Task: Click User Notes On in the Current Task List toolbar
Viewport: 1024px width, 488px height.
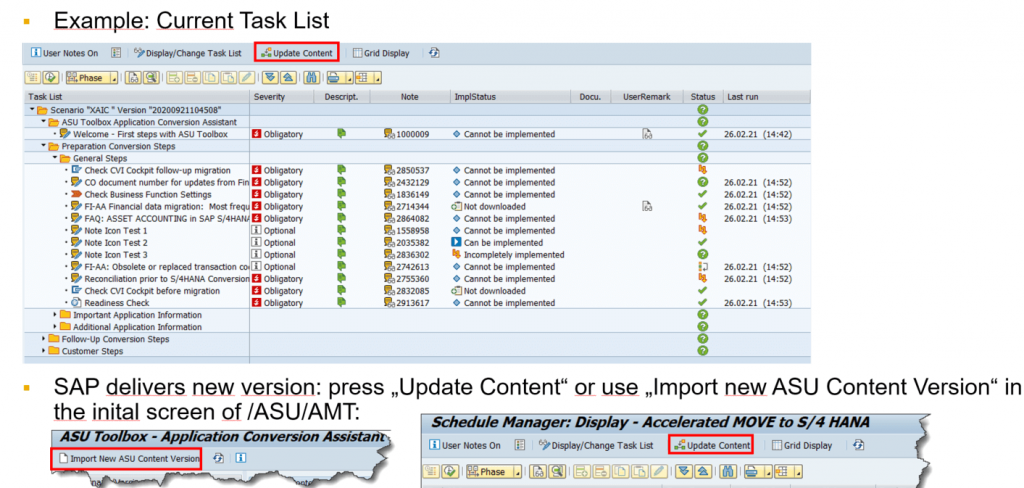Action: coord(64,53)
